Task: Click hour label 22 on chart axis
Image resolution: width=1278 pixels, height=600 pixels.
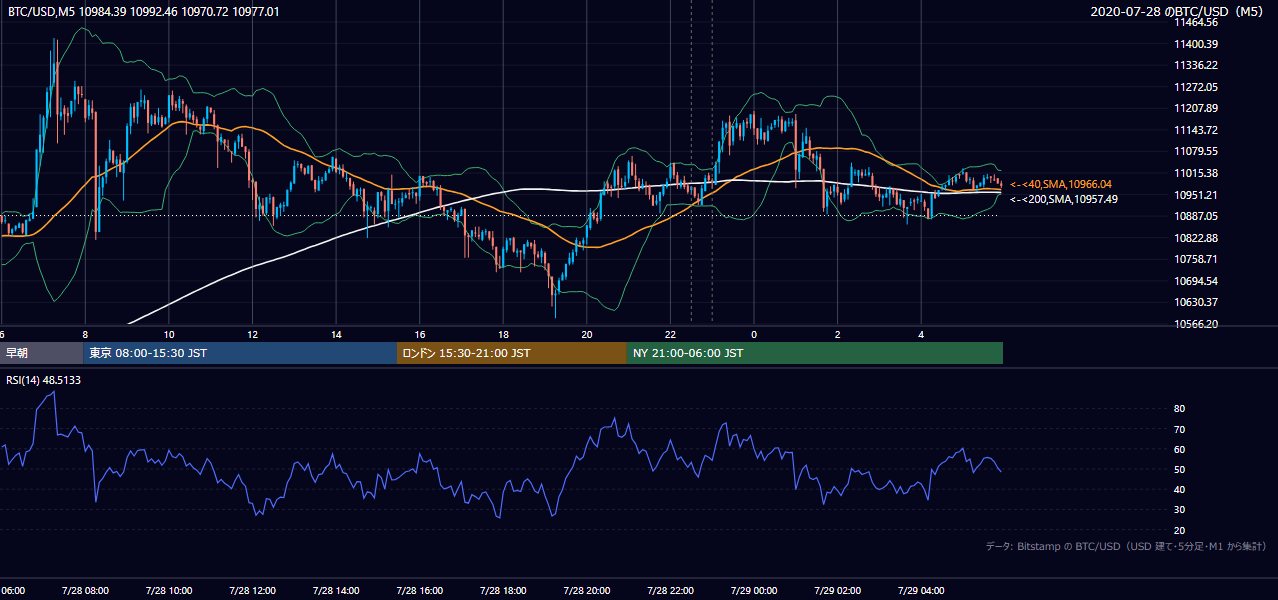Action: [671, 335]
